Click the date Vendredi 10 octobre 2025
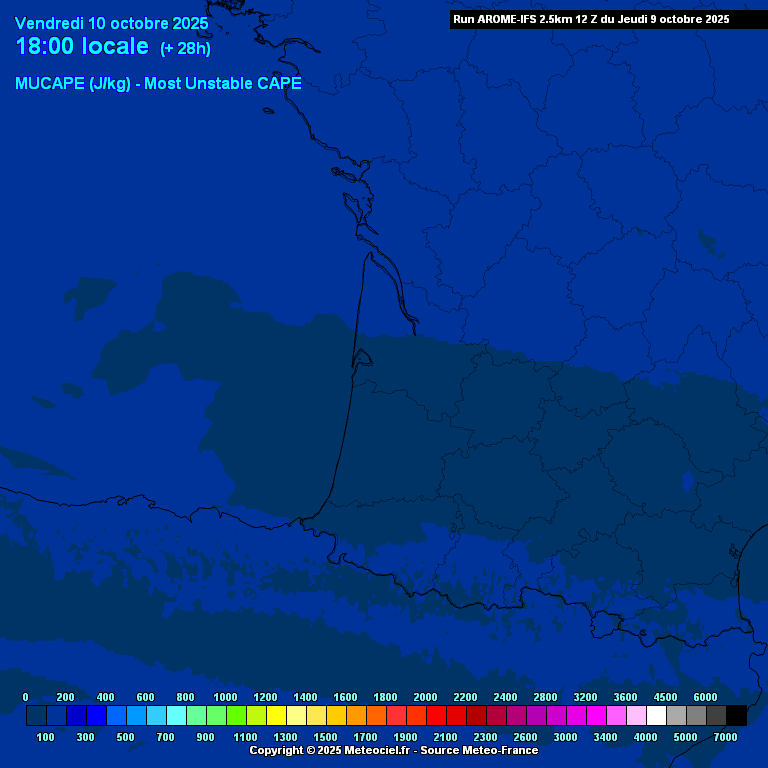 112,23
